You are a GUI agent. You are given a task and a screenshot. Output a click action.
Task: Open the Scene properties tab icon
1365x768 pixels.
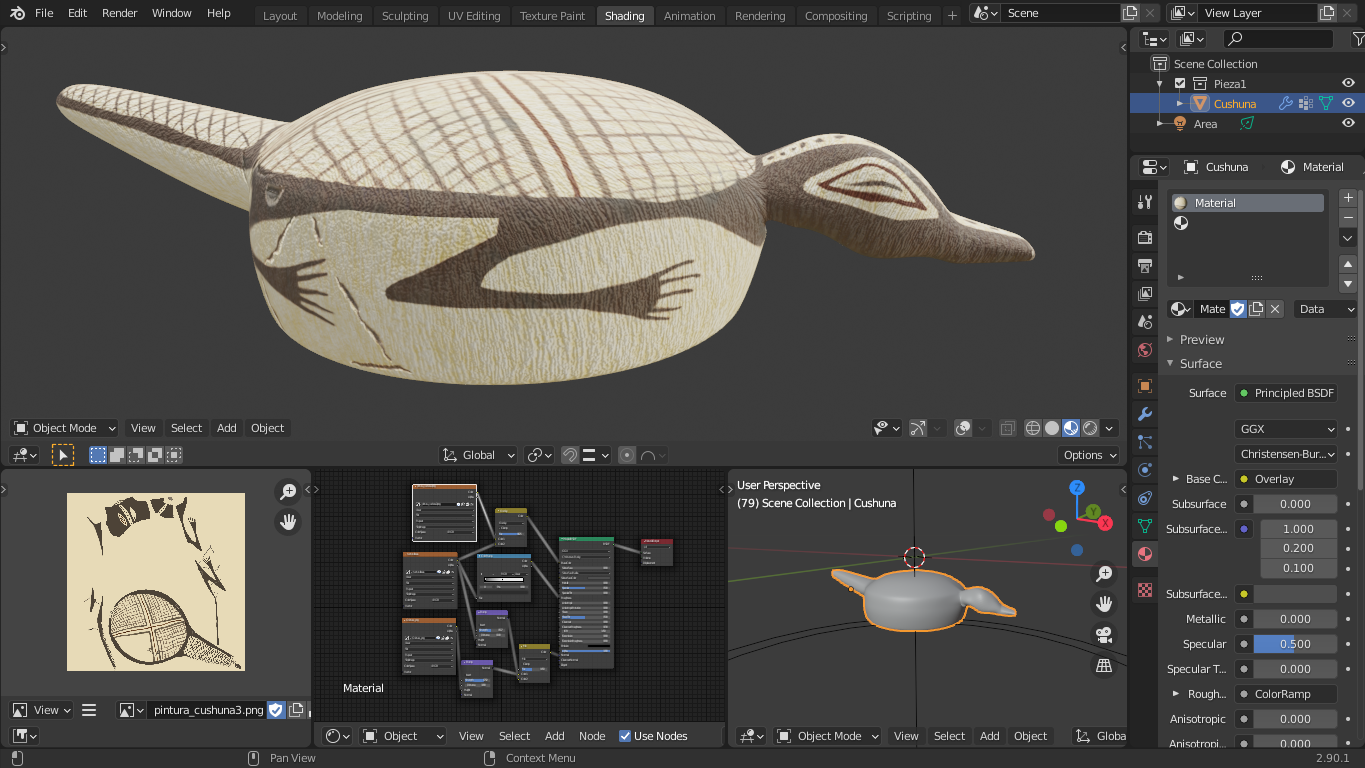coord(1145,322)
